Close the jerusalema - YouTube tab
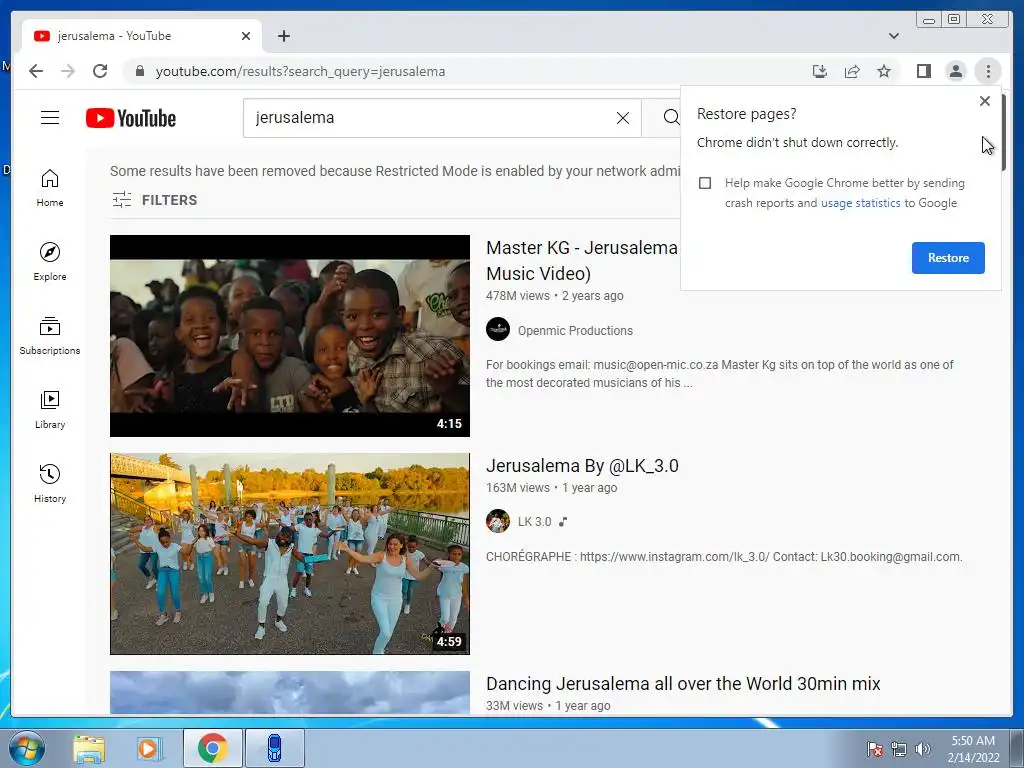 point(246,36)
